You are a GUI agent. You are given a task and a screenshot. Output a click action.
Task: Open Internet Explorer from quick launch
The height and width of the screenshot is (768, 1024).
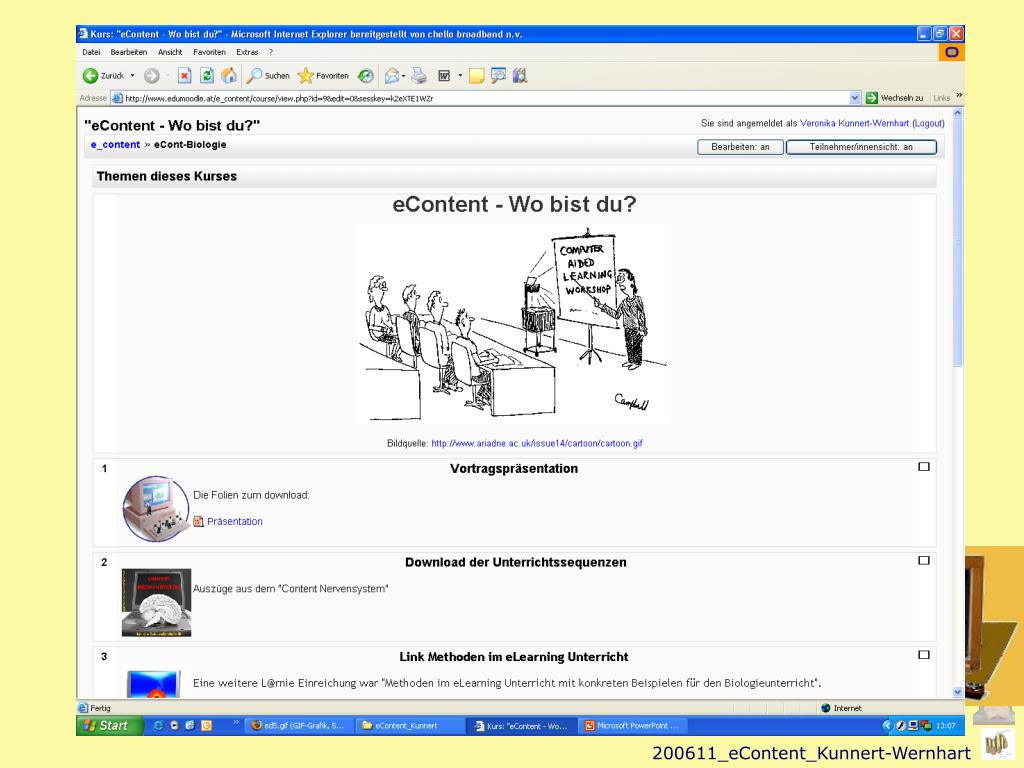158,726
